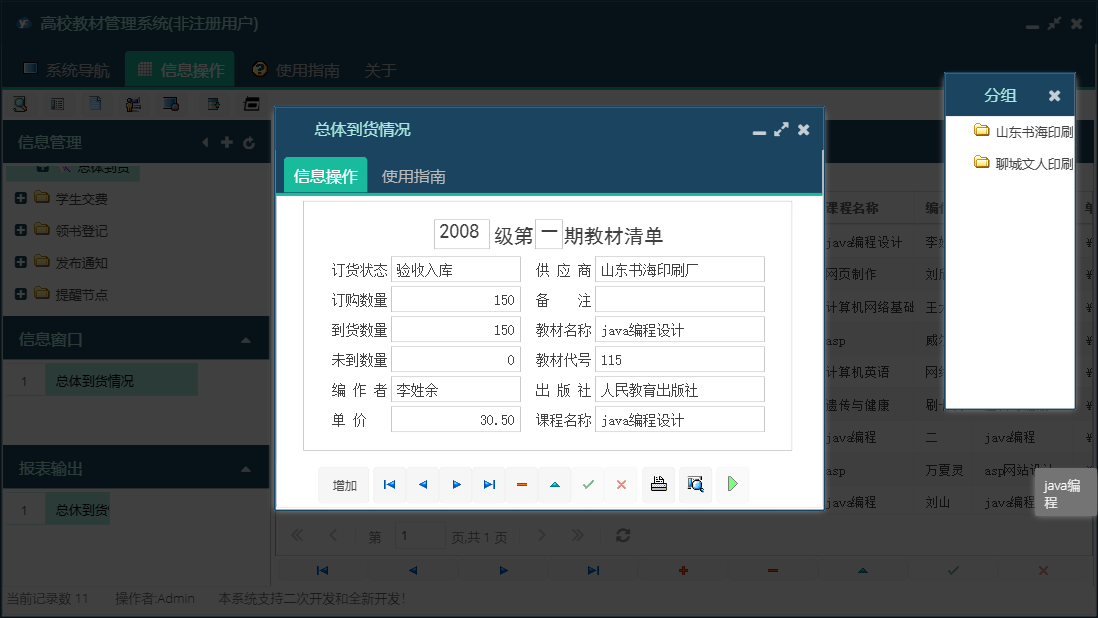Cancel editing with the red X icon
Screen dimensions: 1098x618
click(x=621, y=484)
